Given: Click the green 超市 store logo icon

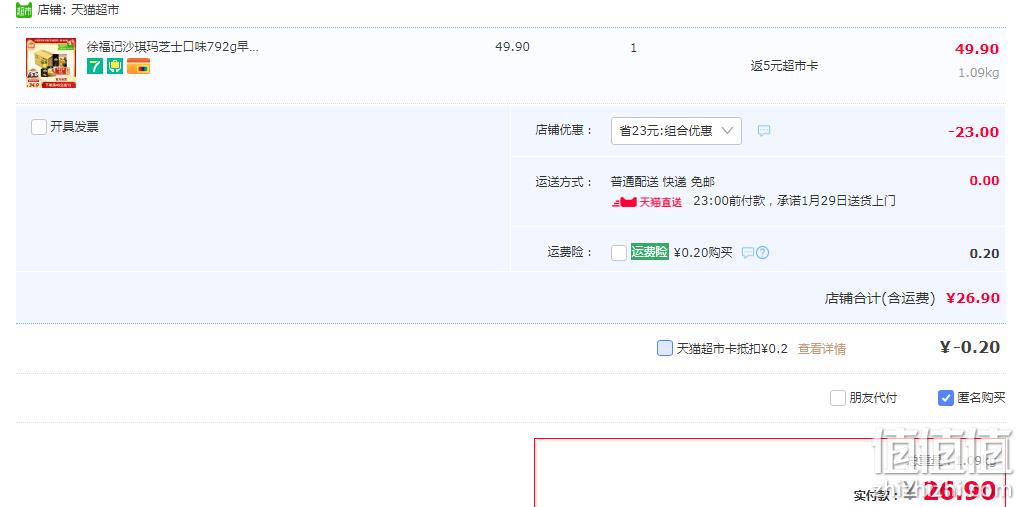Looking at the screenshot, I should pos(23,10).
